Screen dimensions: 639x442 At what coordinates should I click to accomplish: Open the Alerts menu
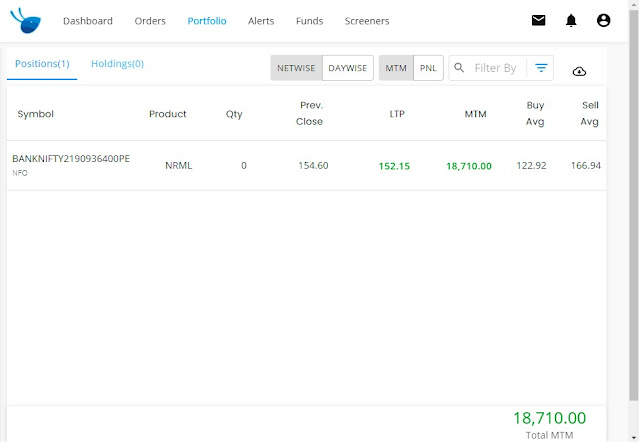coord(261,21)
